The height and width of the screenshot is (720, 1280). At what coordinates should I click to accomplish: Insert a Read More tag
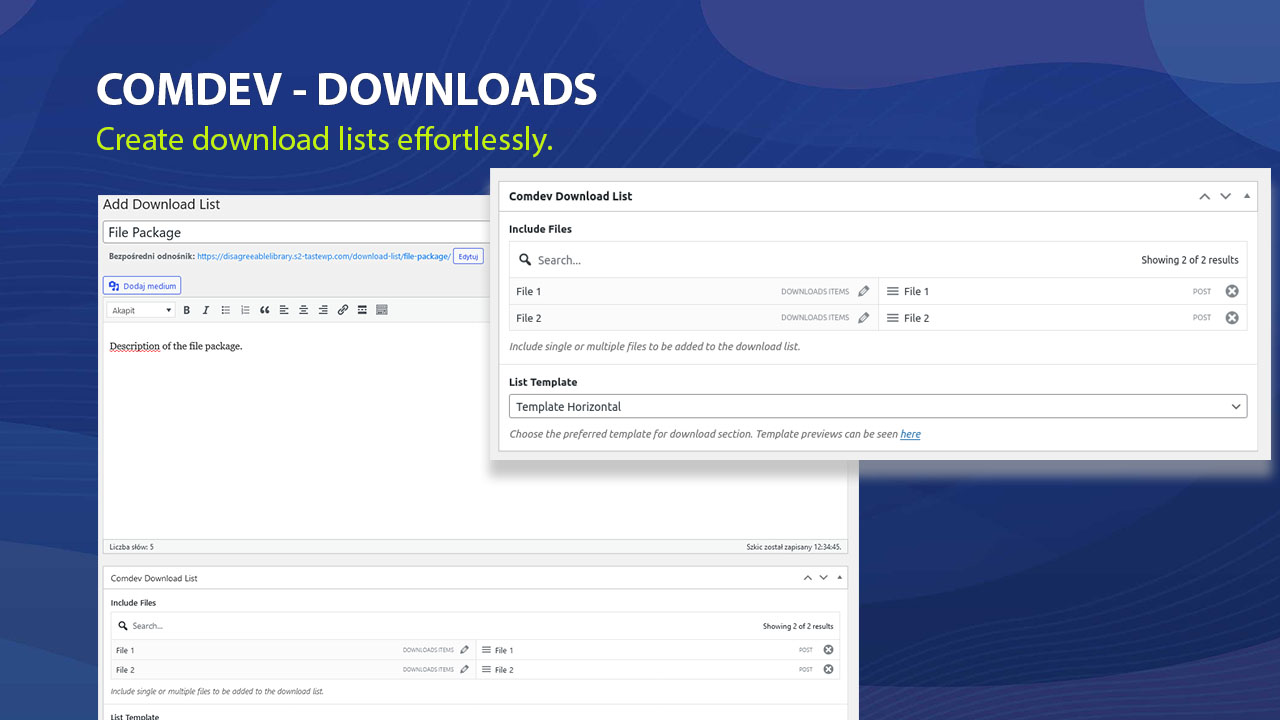(x=362, y=310)
